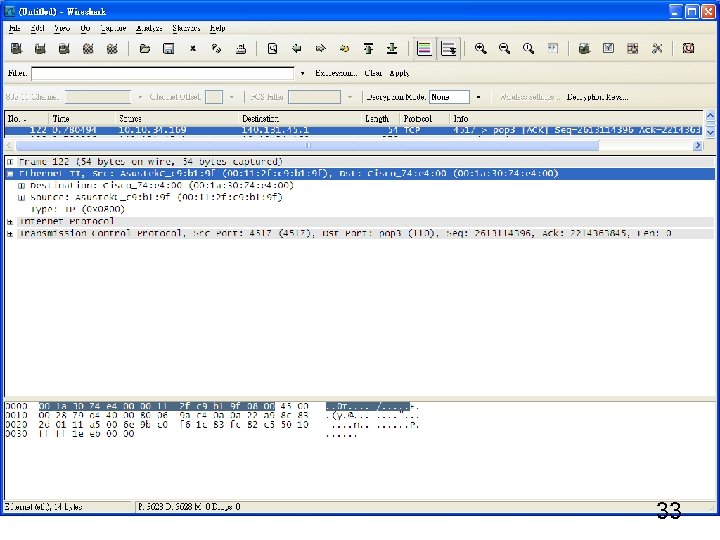Show the capture options dialog
The image size is (720, 540).
coord(40,48)
